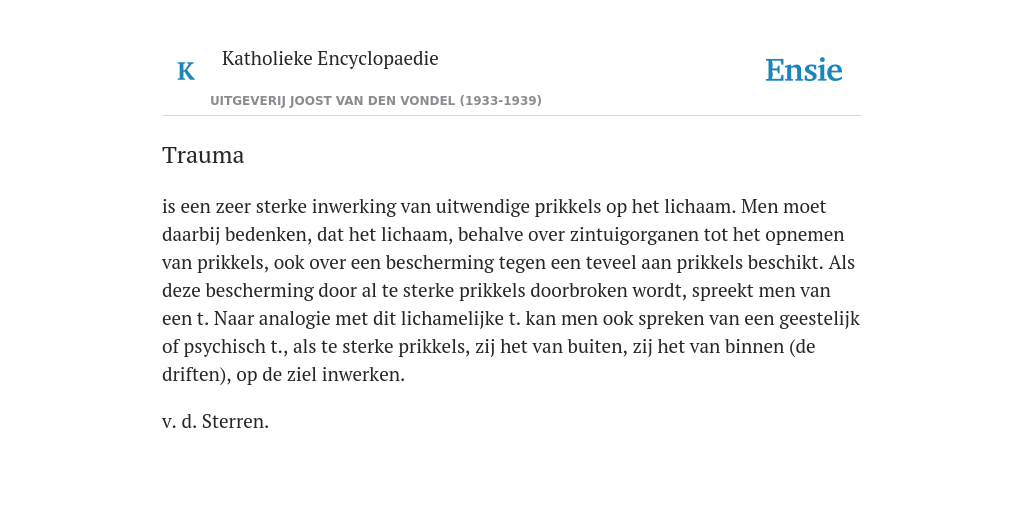Click the word '(de' ending the sixth line

pyautogui.click(x=802, y=347)
